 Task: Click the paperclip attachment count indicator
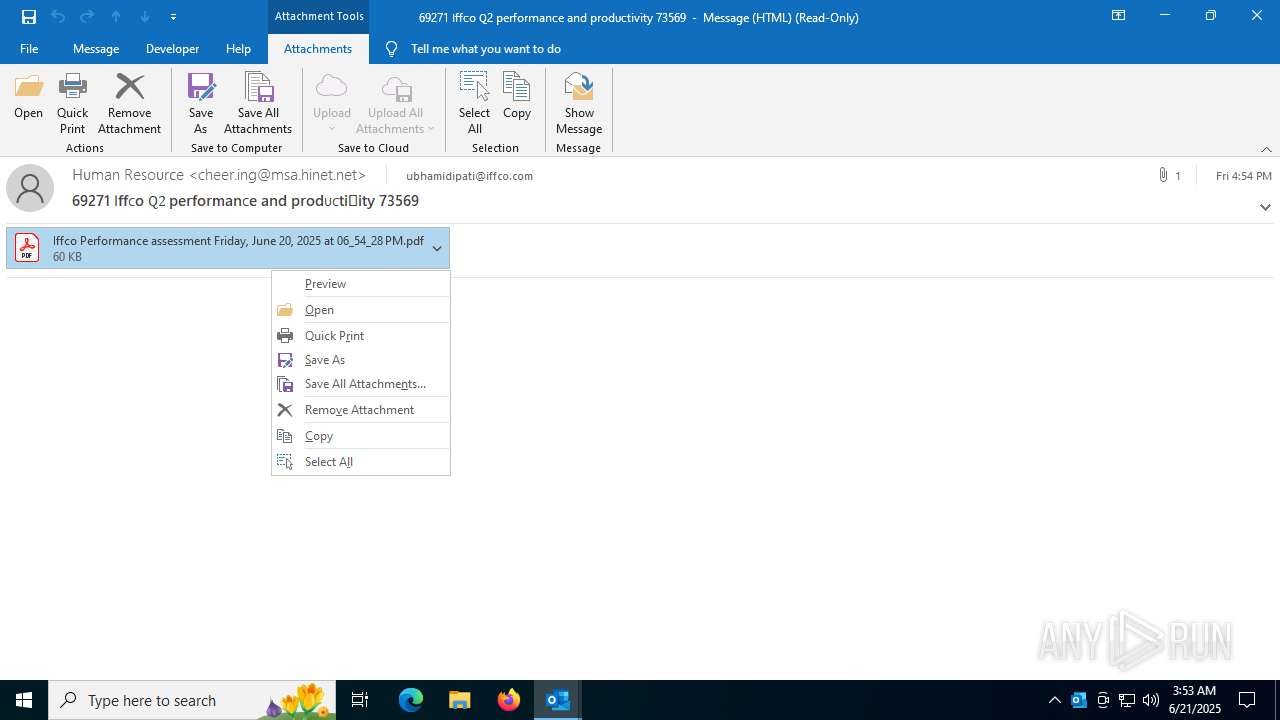click(1169, 175)
